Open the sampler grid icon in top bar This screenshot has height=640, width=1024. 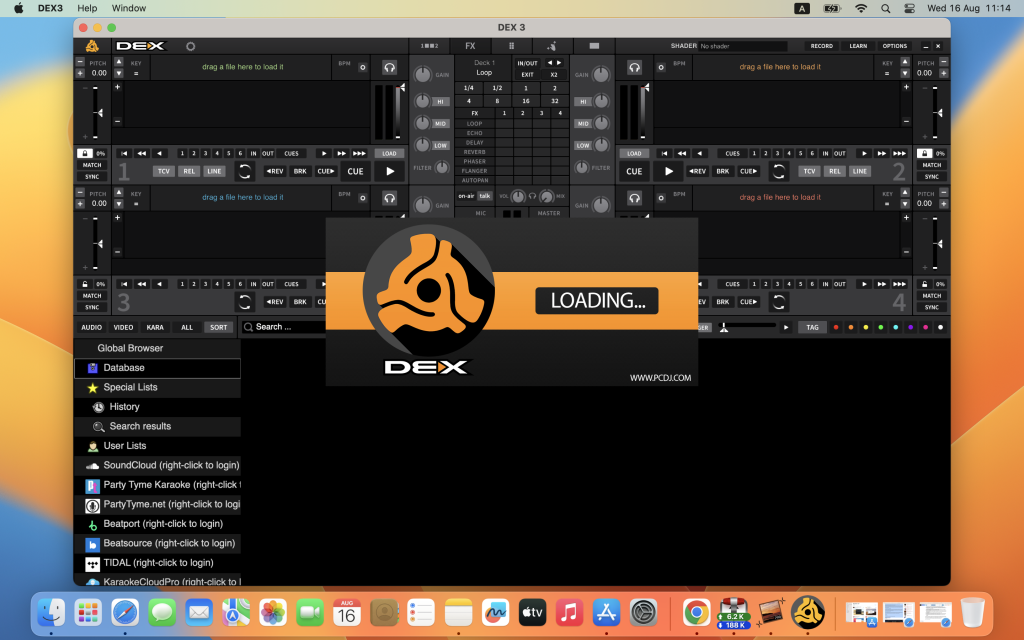click(x=511, y=46)
